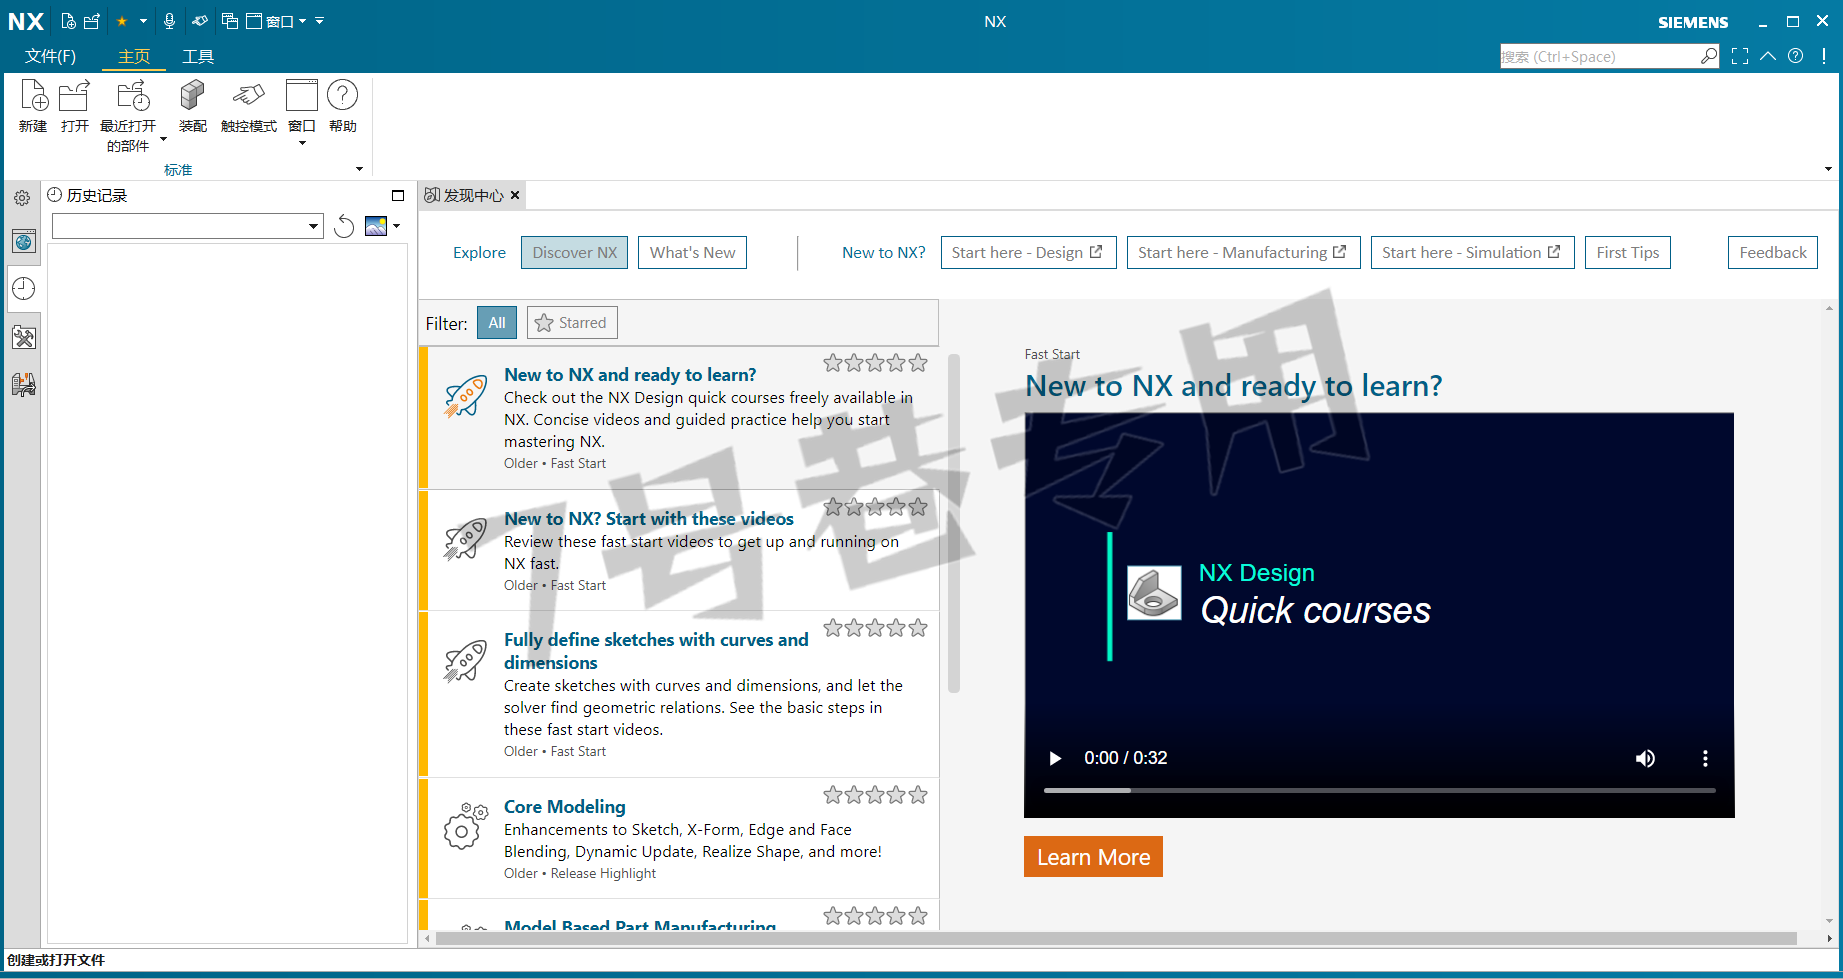Click the quick access Open folder icon
This screenshot has width=1843, height=979.
pyautogui.click(x=92, y=21)
